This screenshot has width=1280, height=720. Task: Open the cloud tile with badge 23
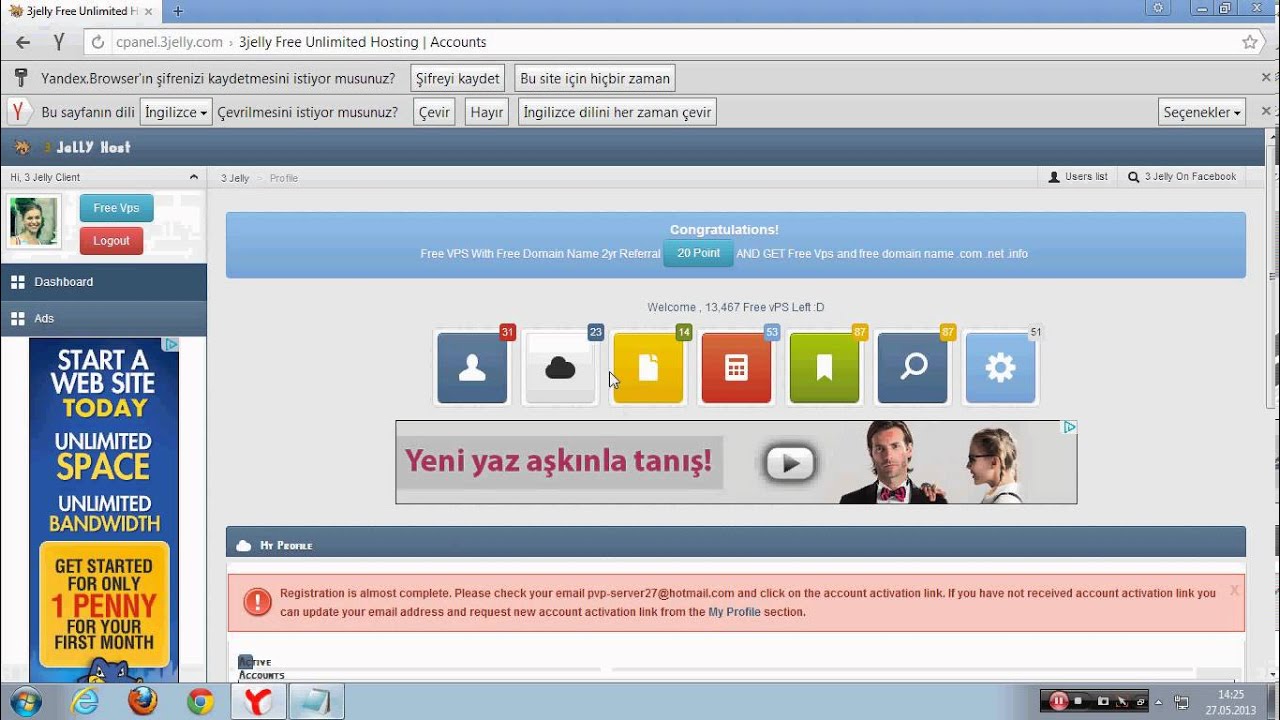coord(560,368)
